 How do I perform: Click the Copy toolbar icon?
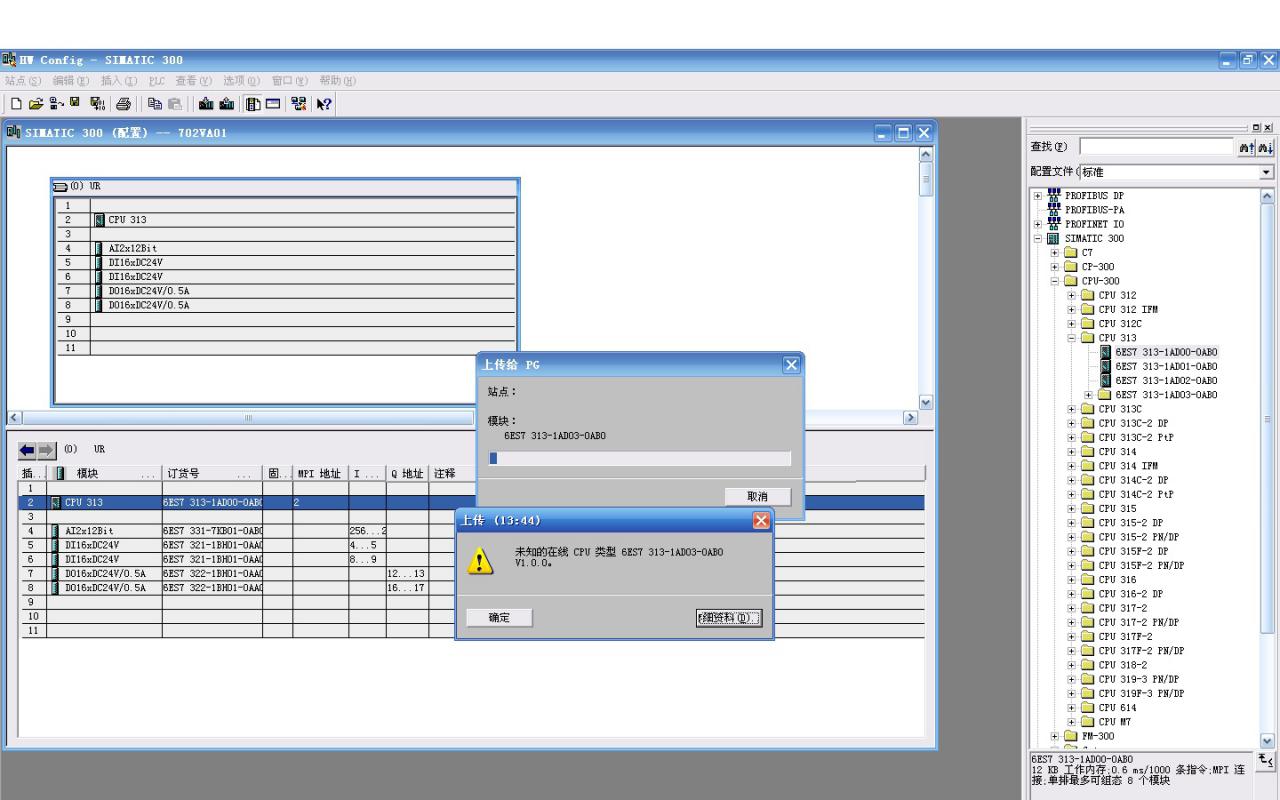(x=155, y=104)
